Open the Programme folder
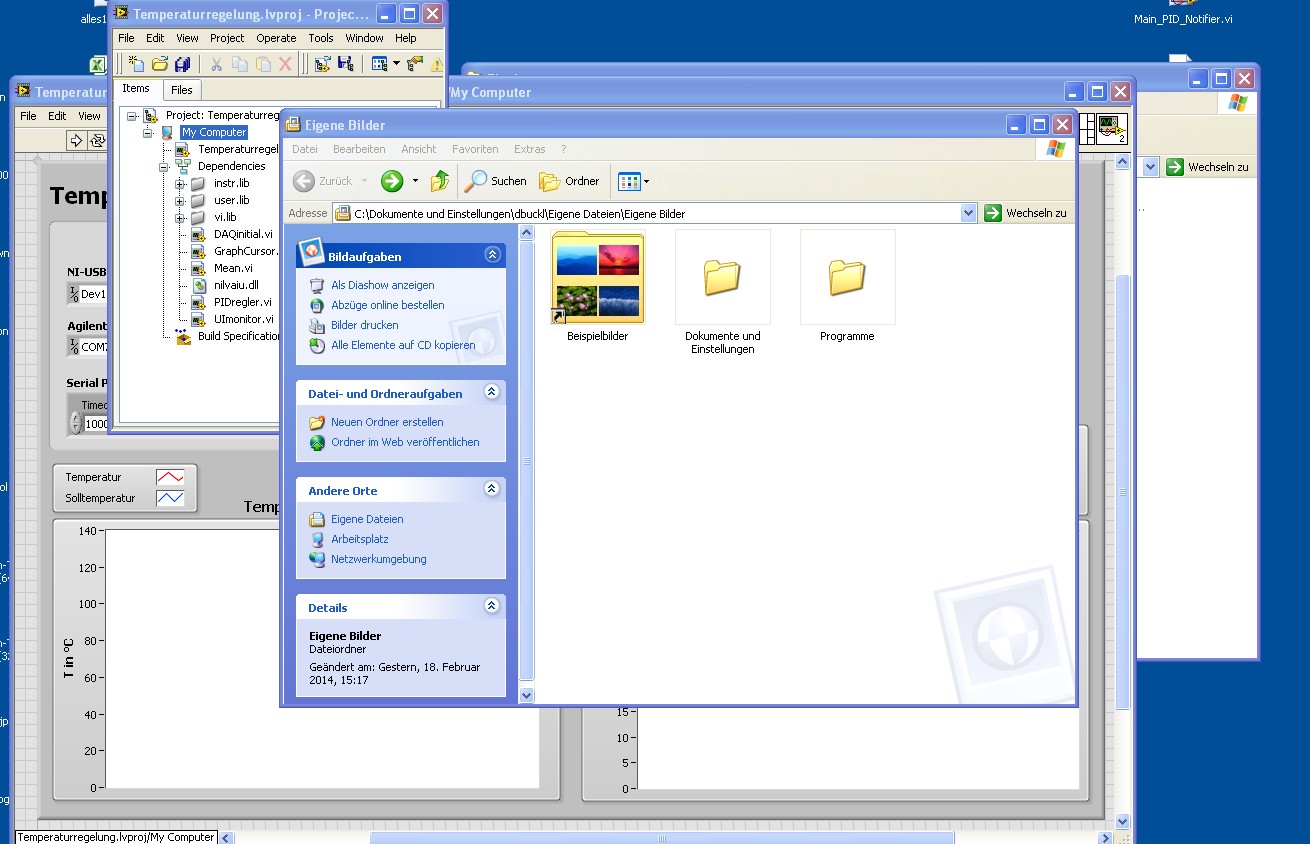 tap(848, 277)
